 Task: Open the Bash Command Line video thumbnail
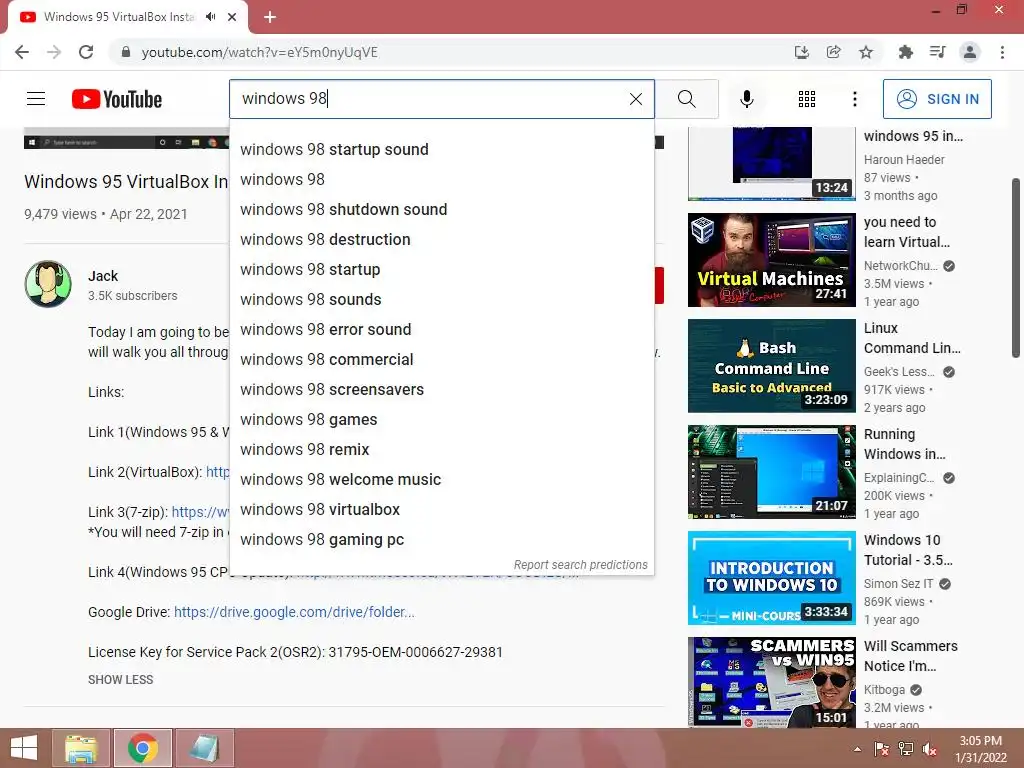771,366
